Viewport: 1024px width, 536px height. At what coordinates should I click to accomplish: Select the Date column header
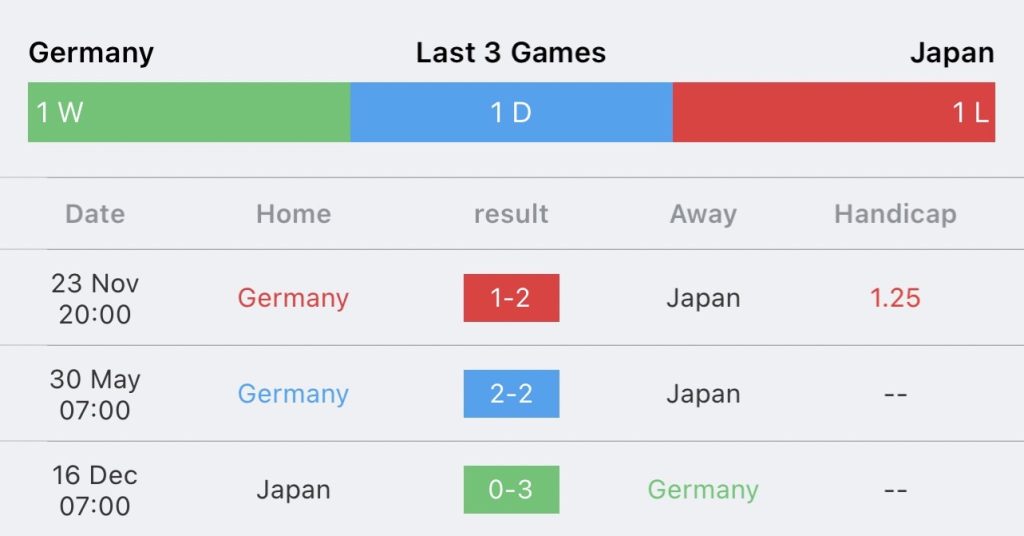pyautogui.click(x=95, y=214)
